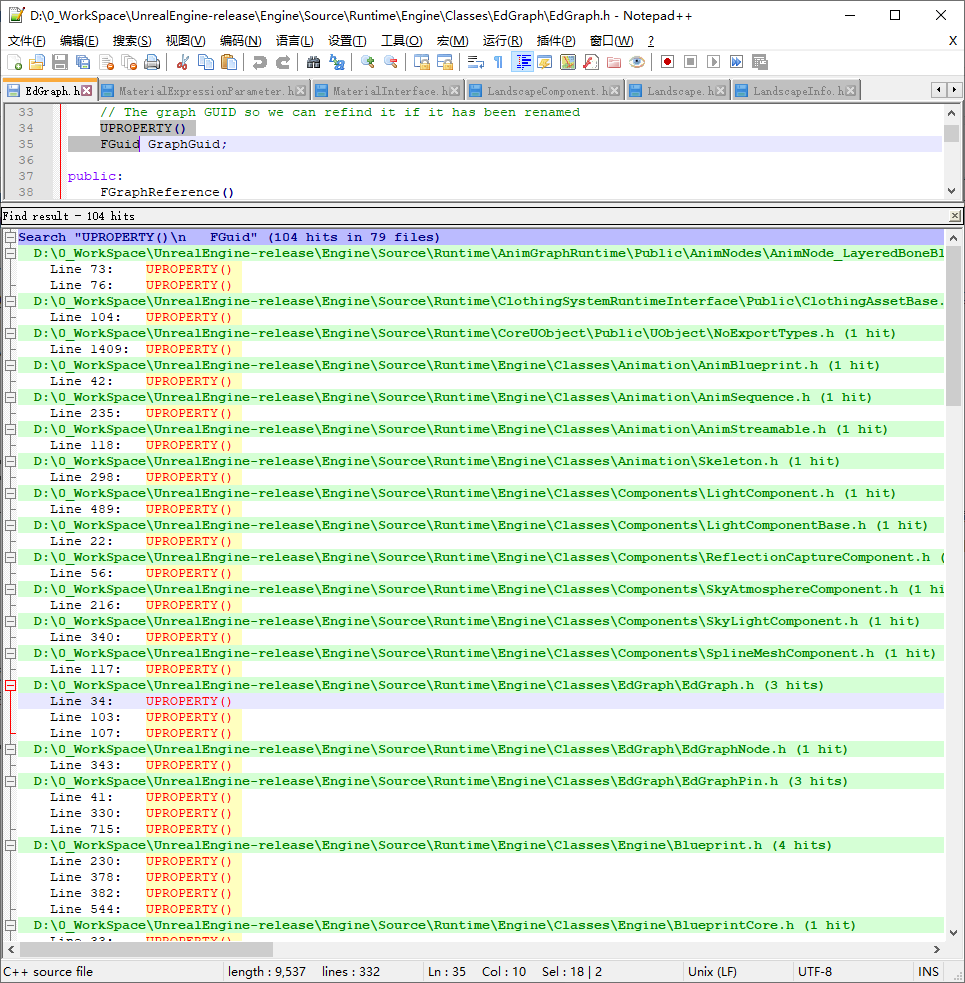The width and height of the screenshot is (965, 983).
Task: Print the current document
Action: (x=150, y=61)
